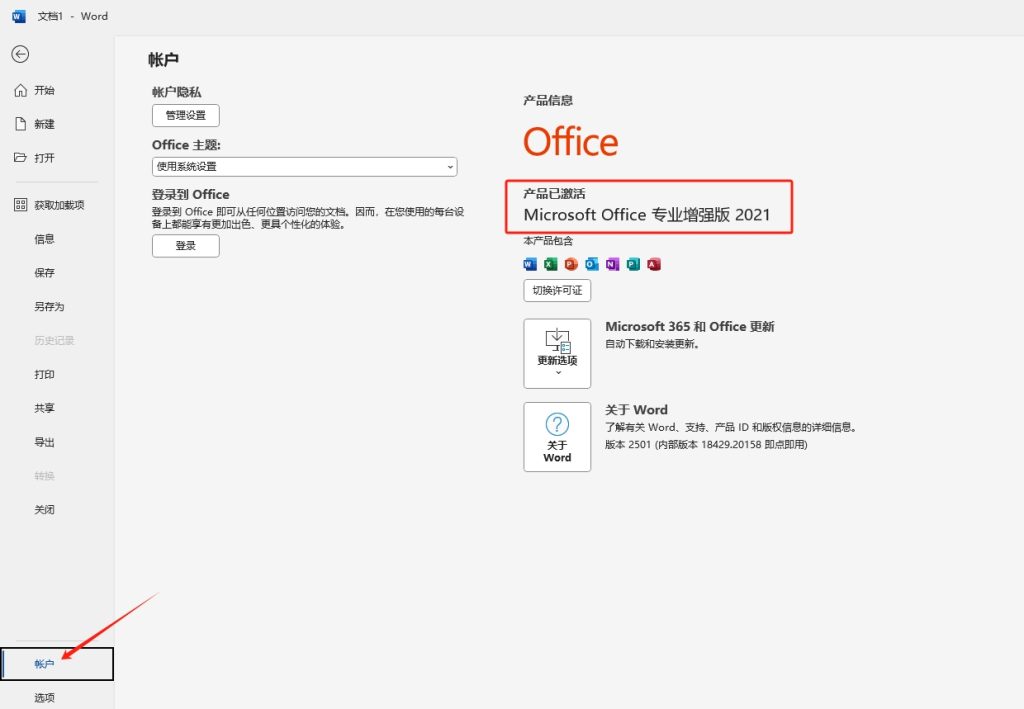Click the Access app icon
Viewport: 1024px width, 709px height.
[x=654, y=264]
